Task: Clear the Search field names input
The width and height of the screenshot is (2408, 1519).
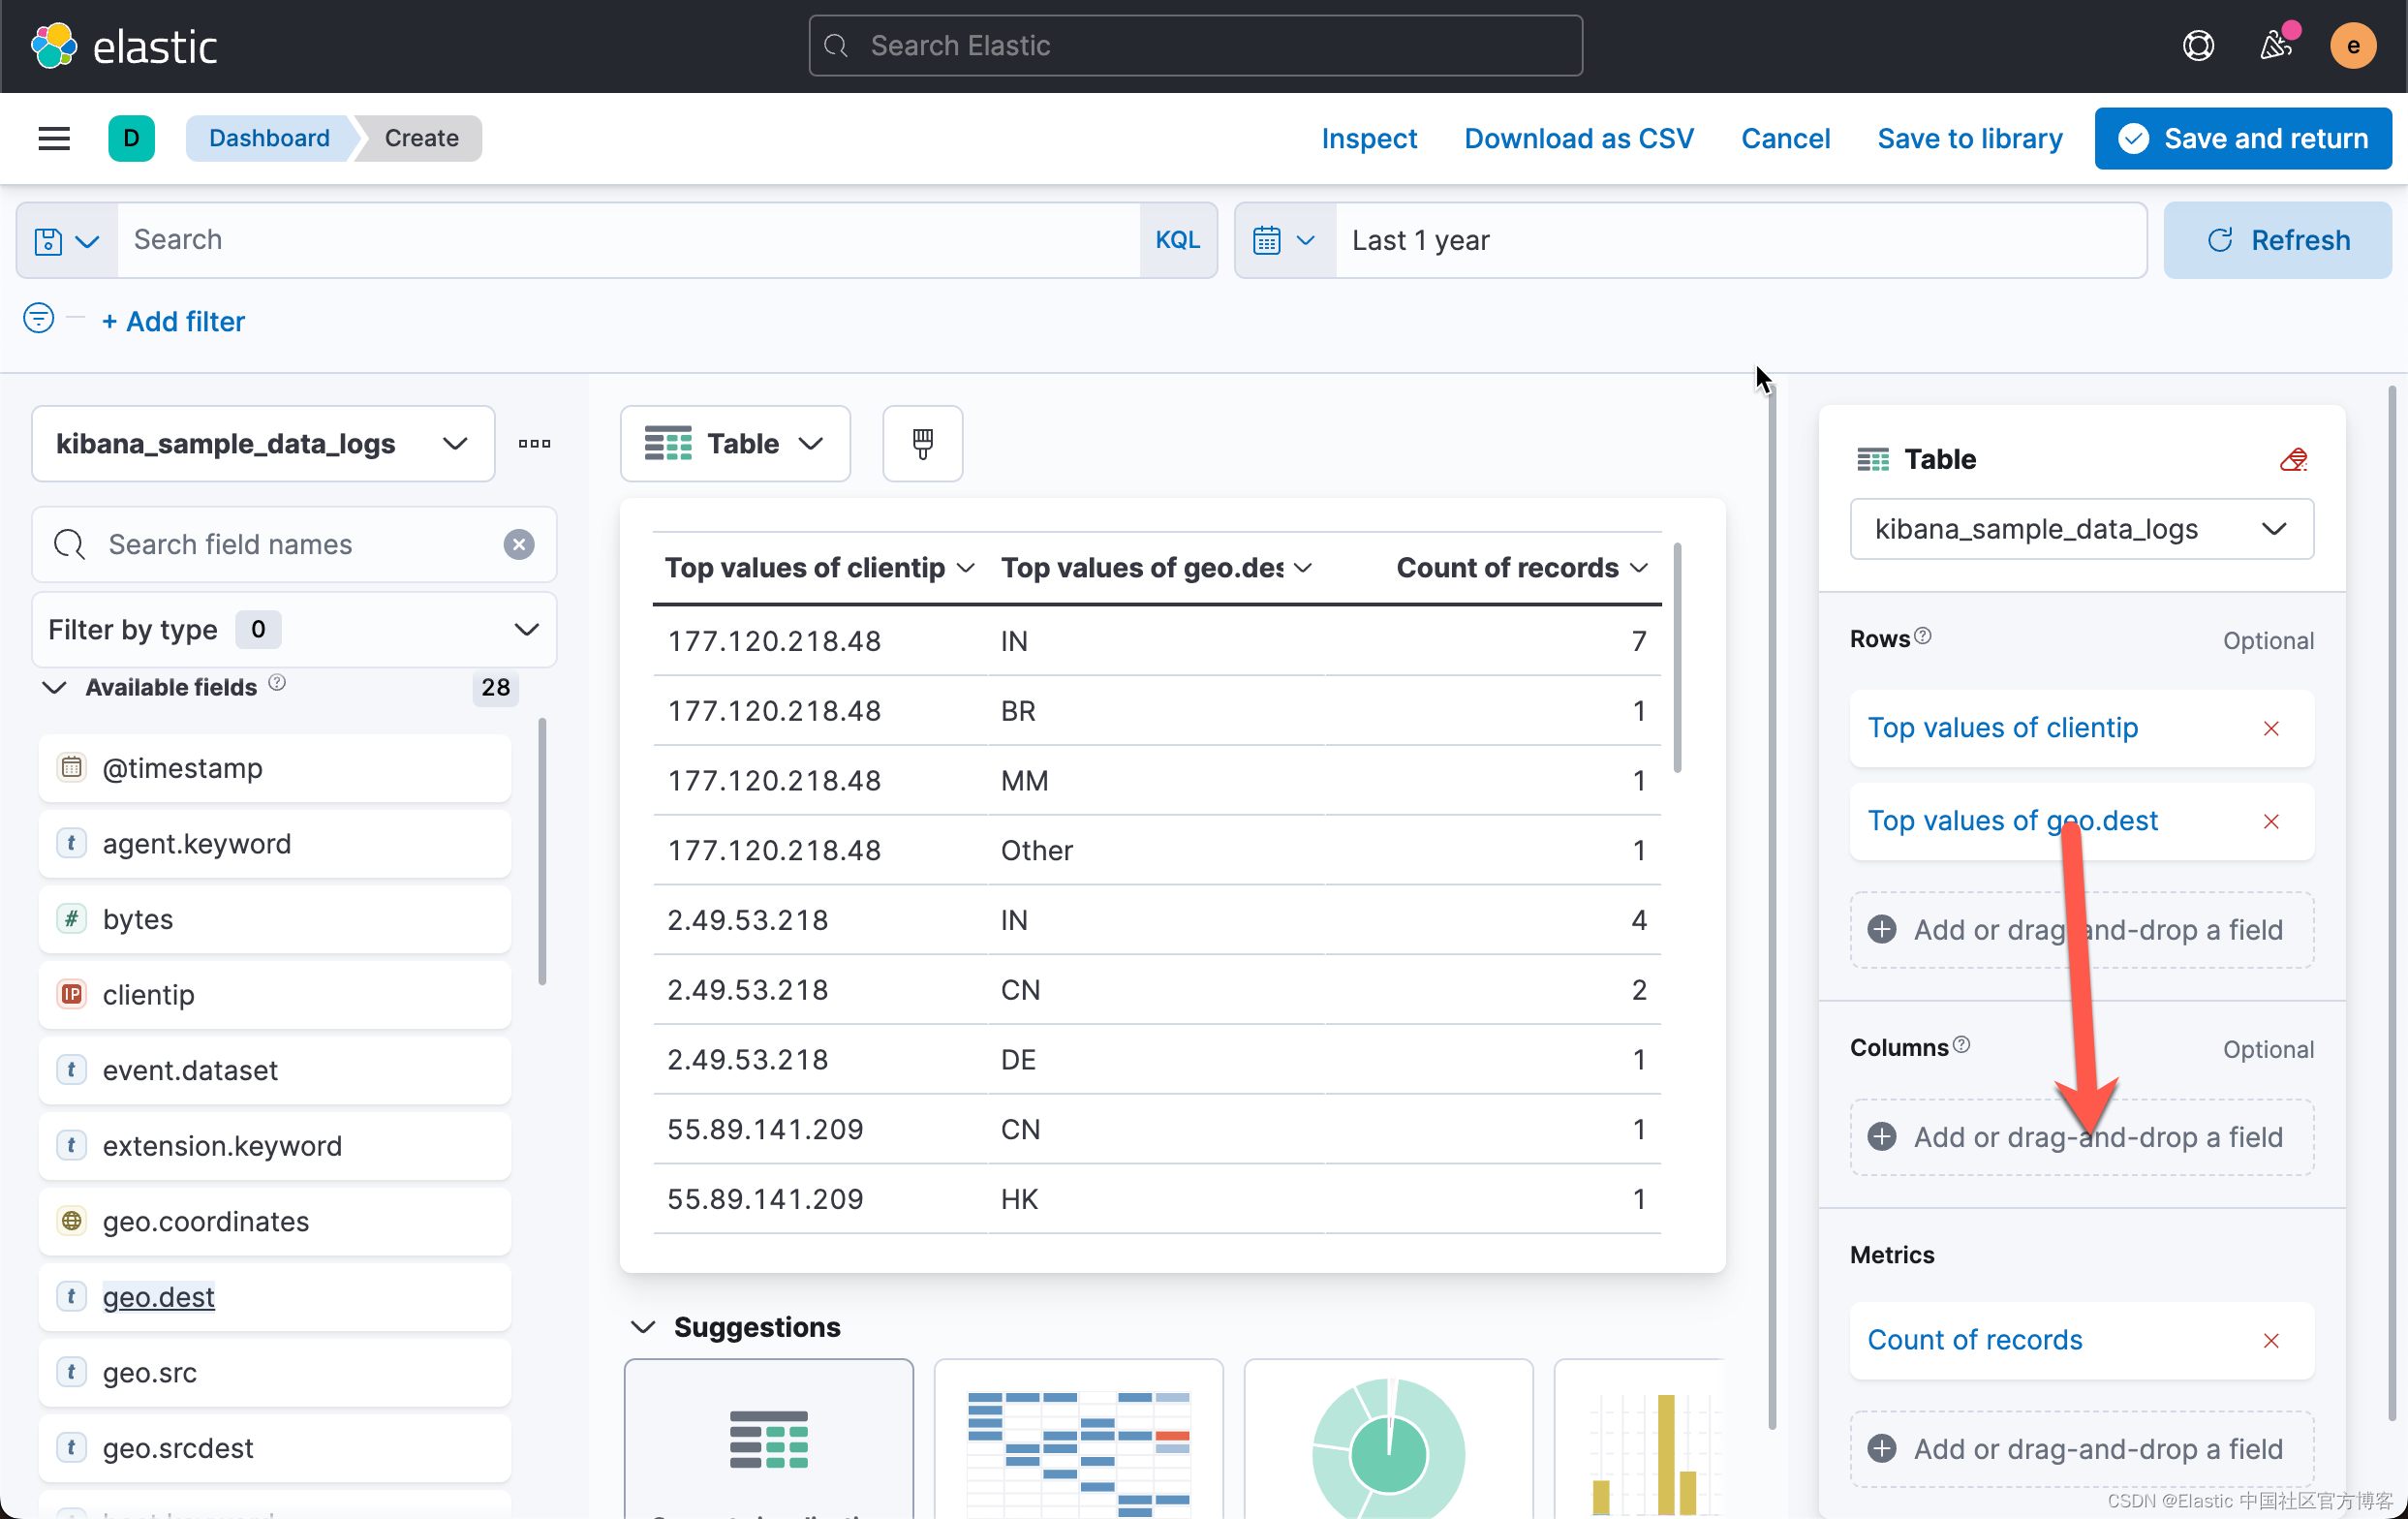Action: click(518, 544)
